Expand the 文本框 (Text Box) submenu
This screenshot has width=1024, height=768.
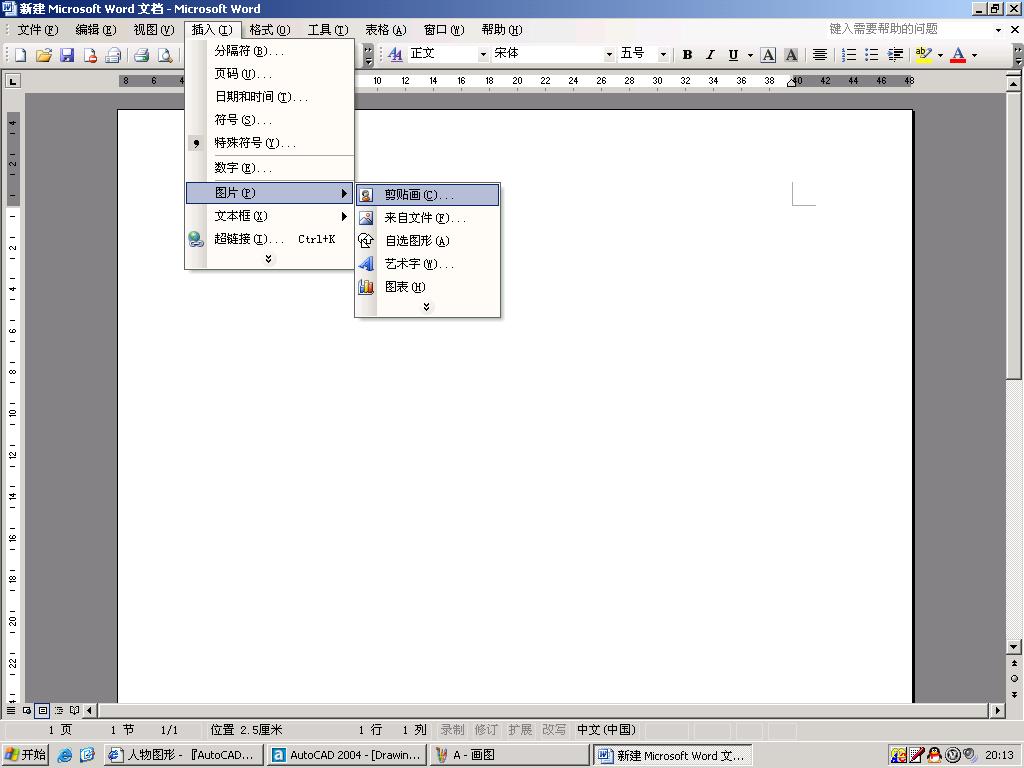pyautogui.click(x=270, y=216)
